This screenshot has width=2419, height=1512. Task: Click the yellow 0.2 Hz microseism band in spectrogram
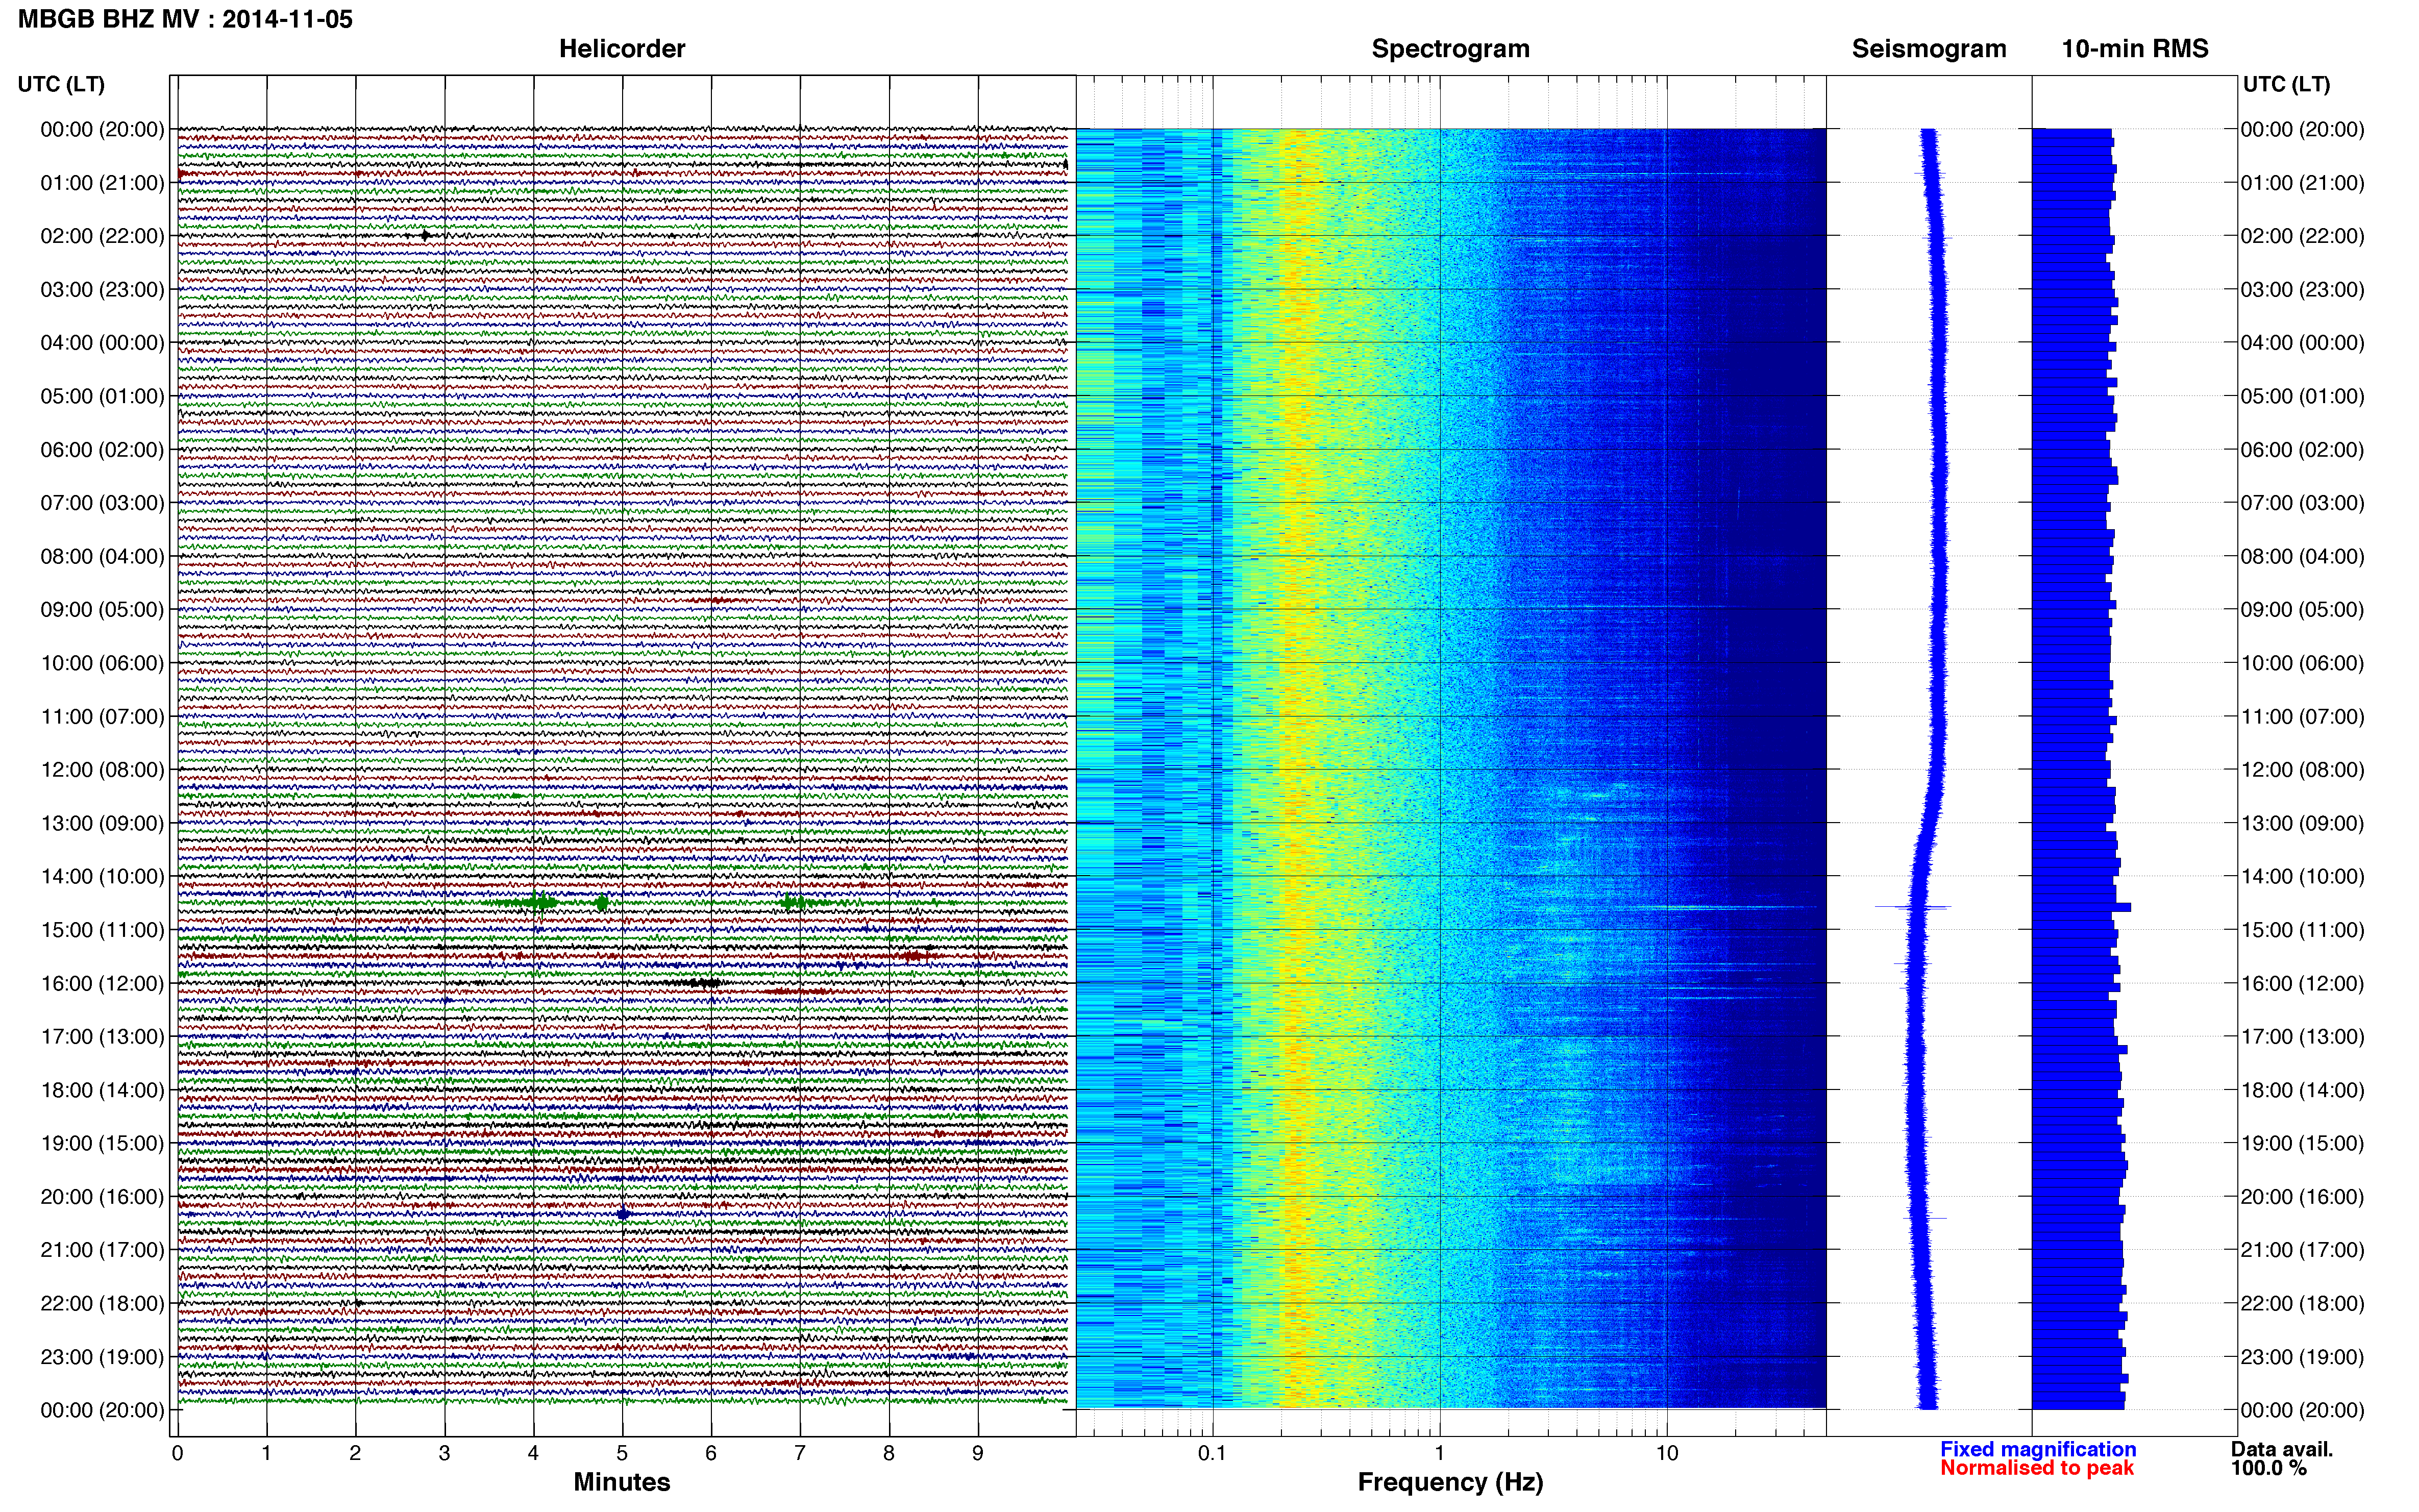[1297, 768]
